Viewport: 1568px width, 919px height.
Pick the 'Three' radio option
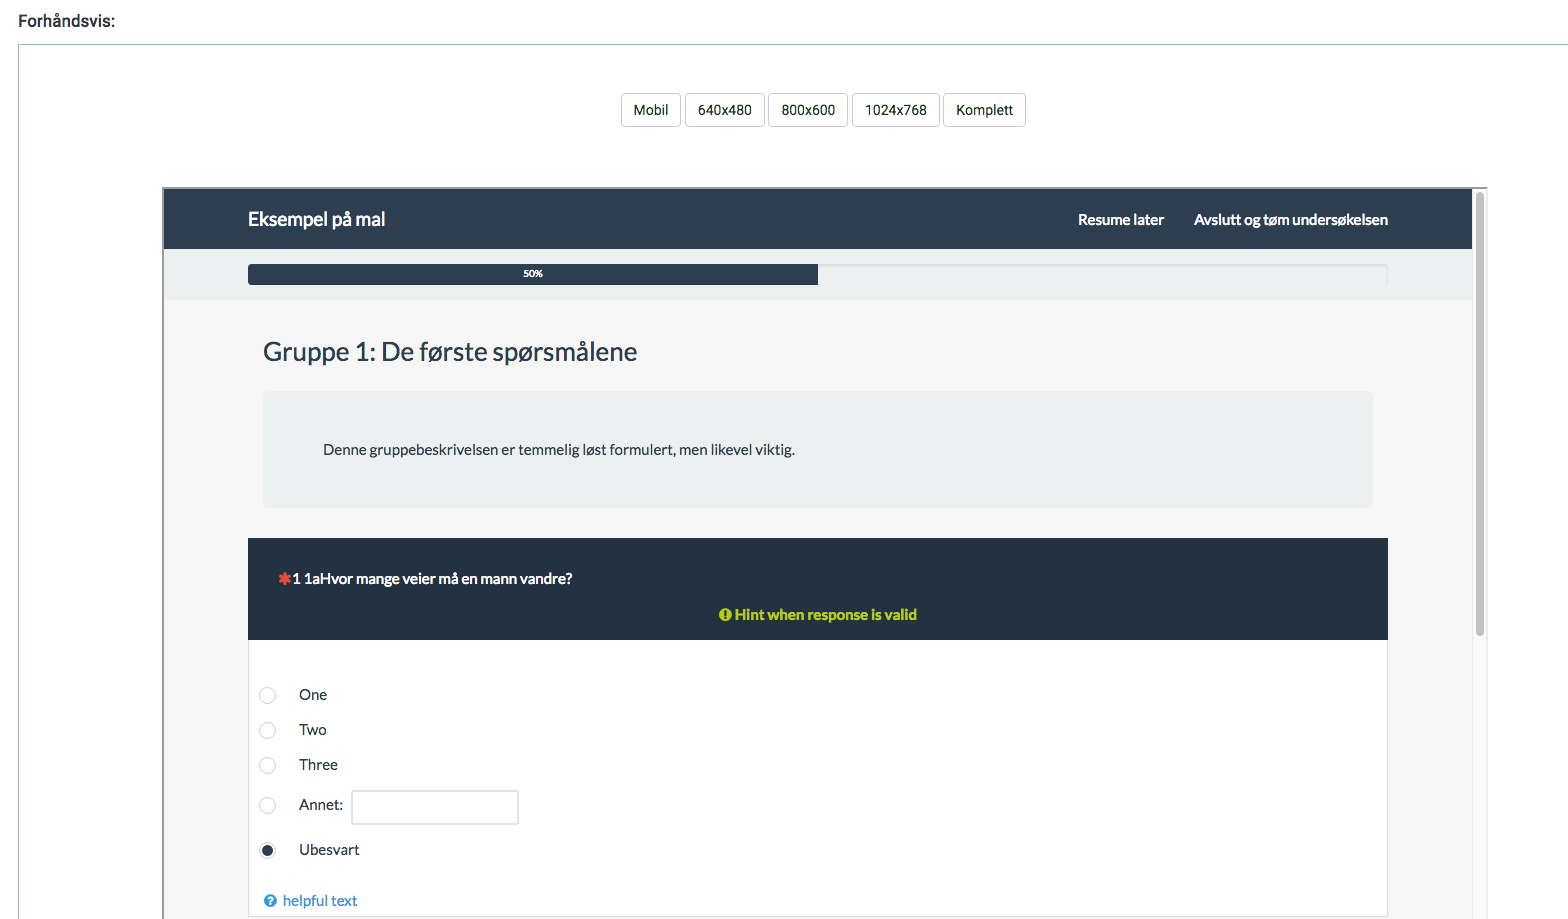tap(268, 765)
